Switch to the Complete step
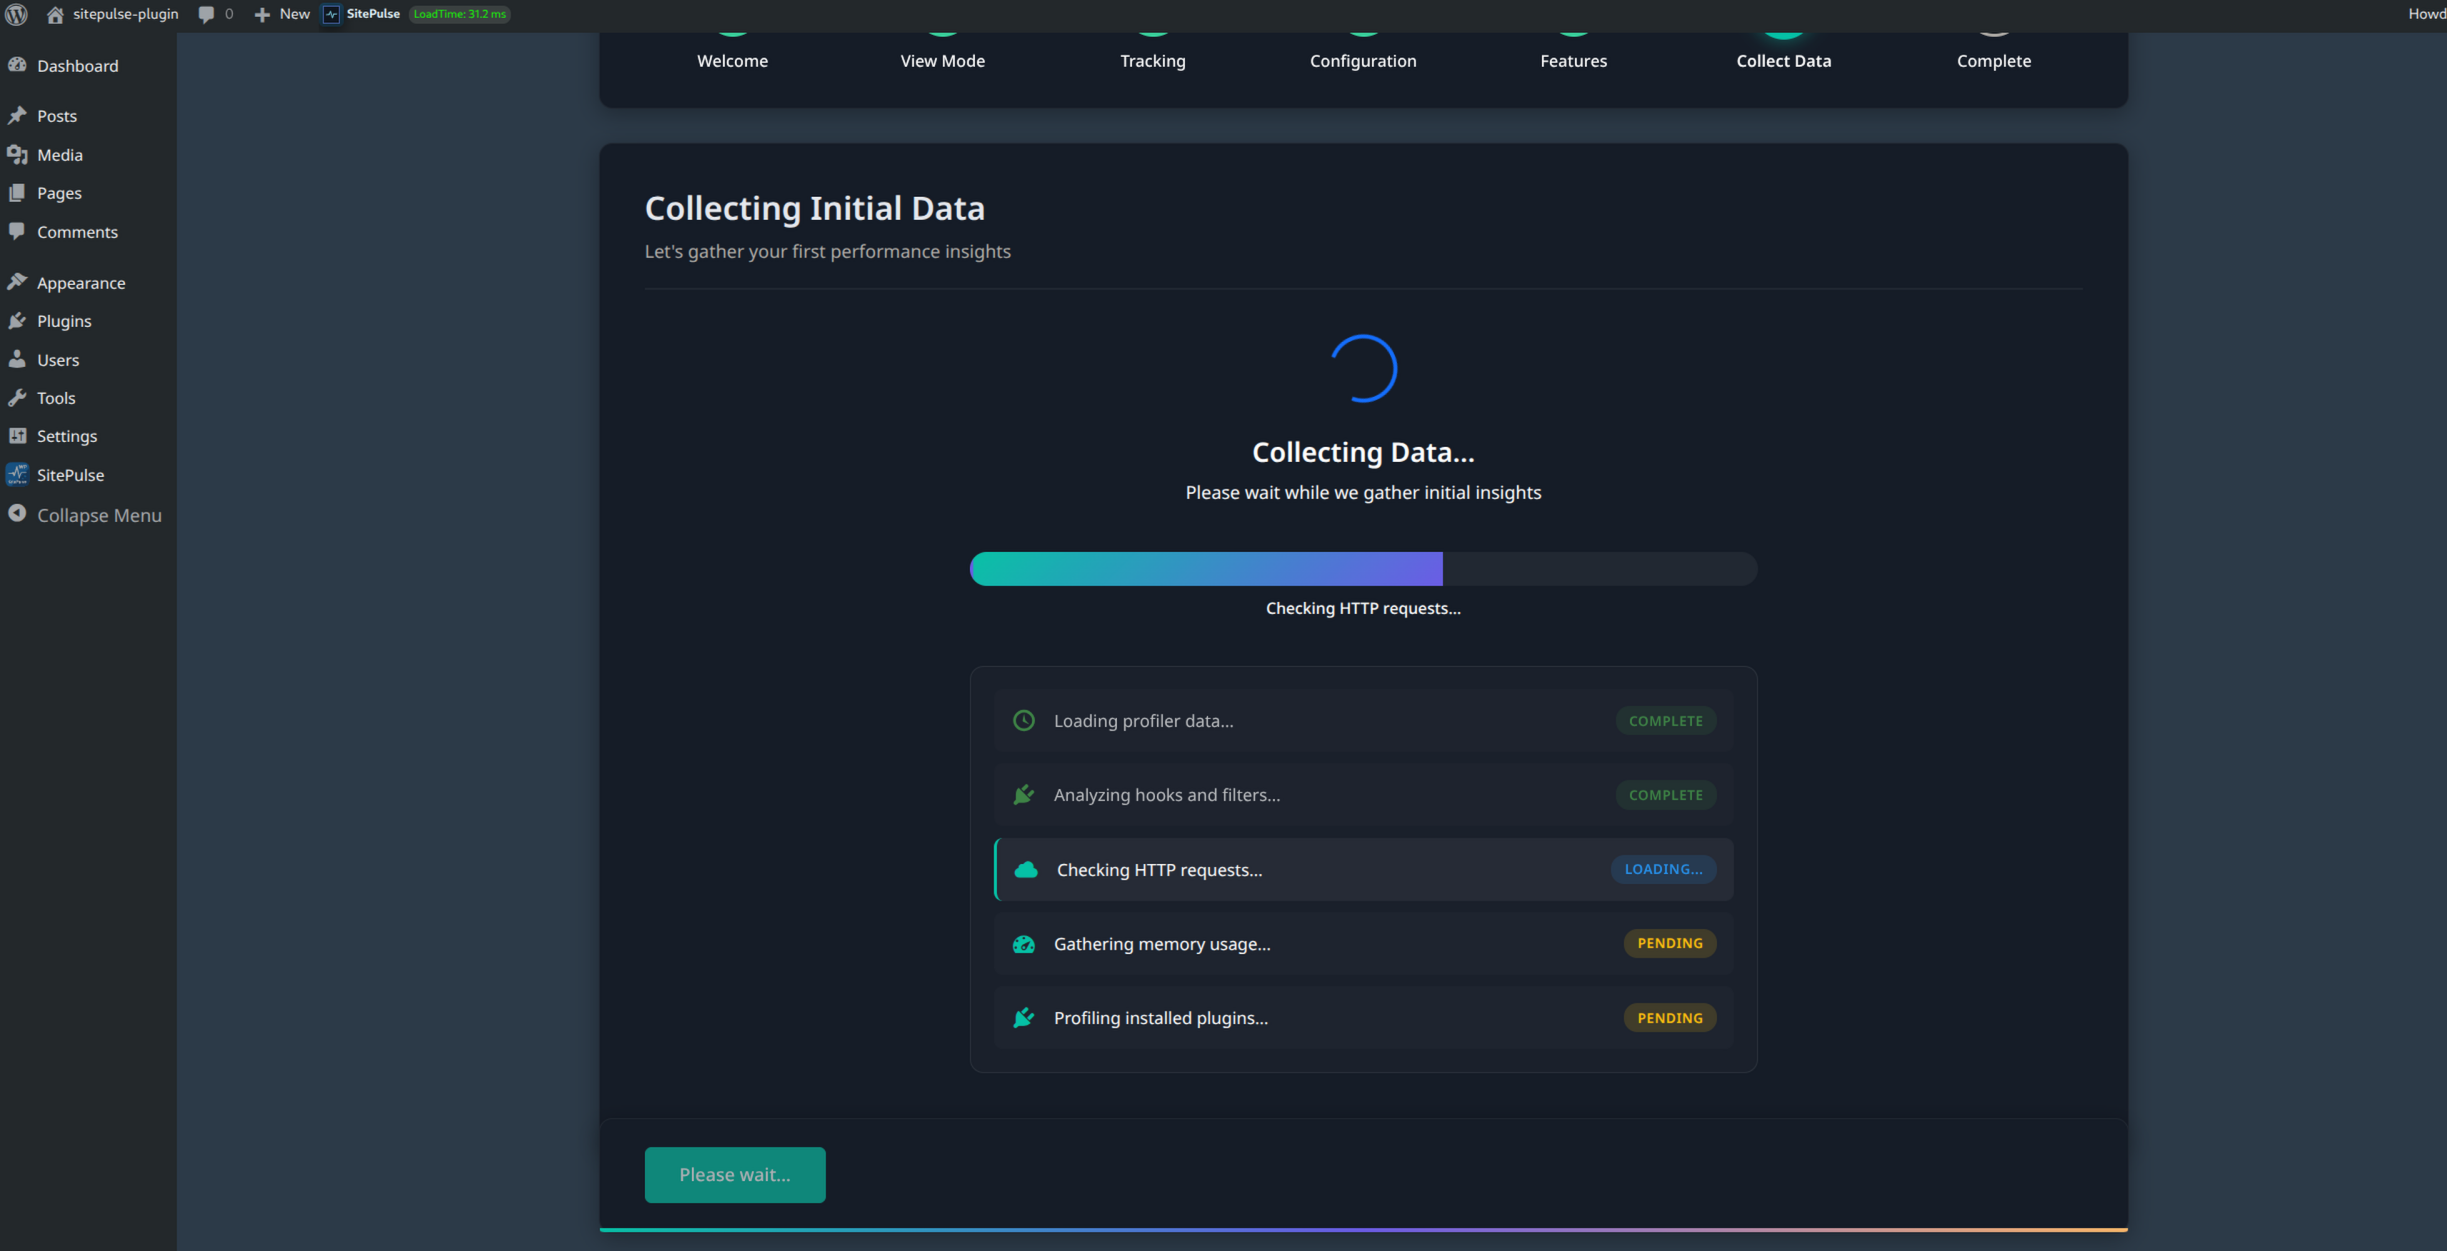Viewport: 2447px width, 1251px height. [x=1994, y=60]
